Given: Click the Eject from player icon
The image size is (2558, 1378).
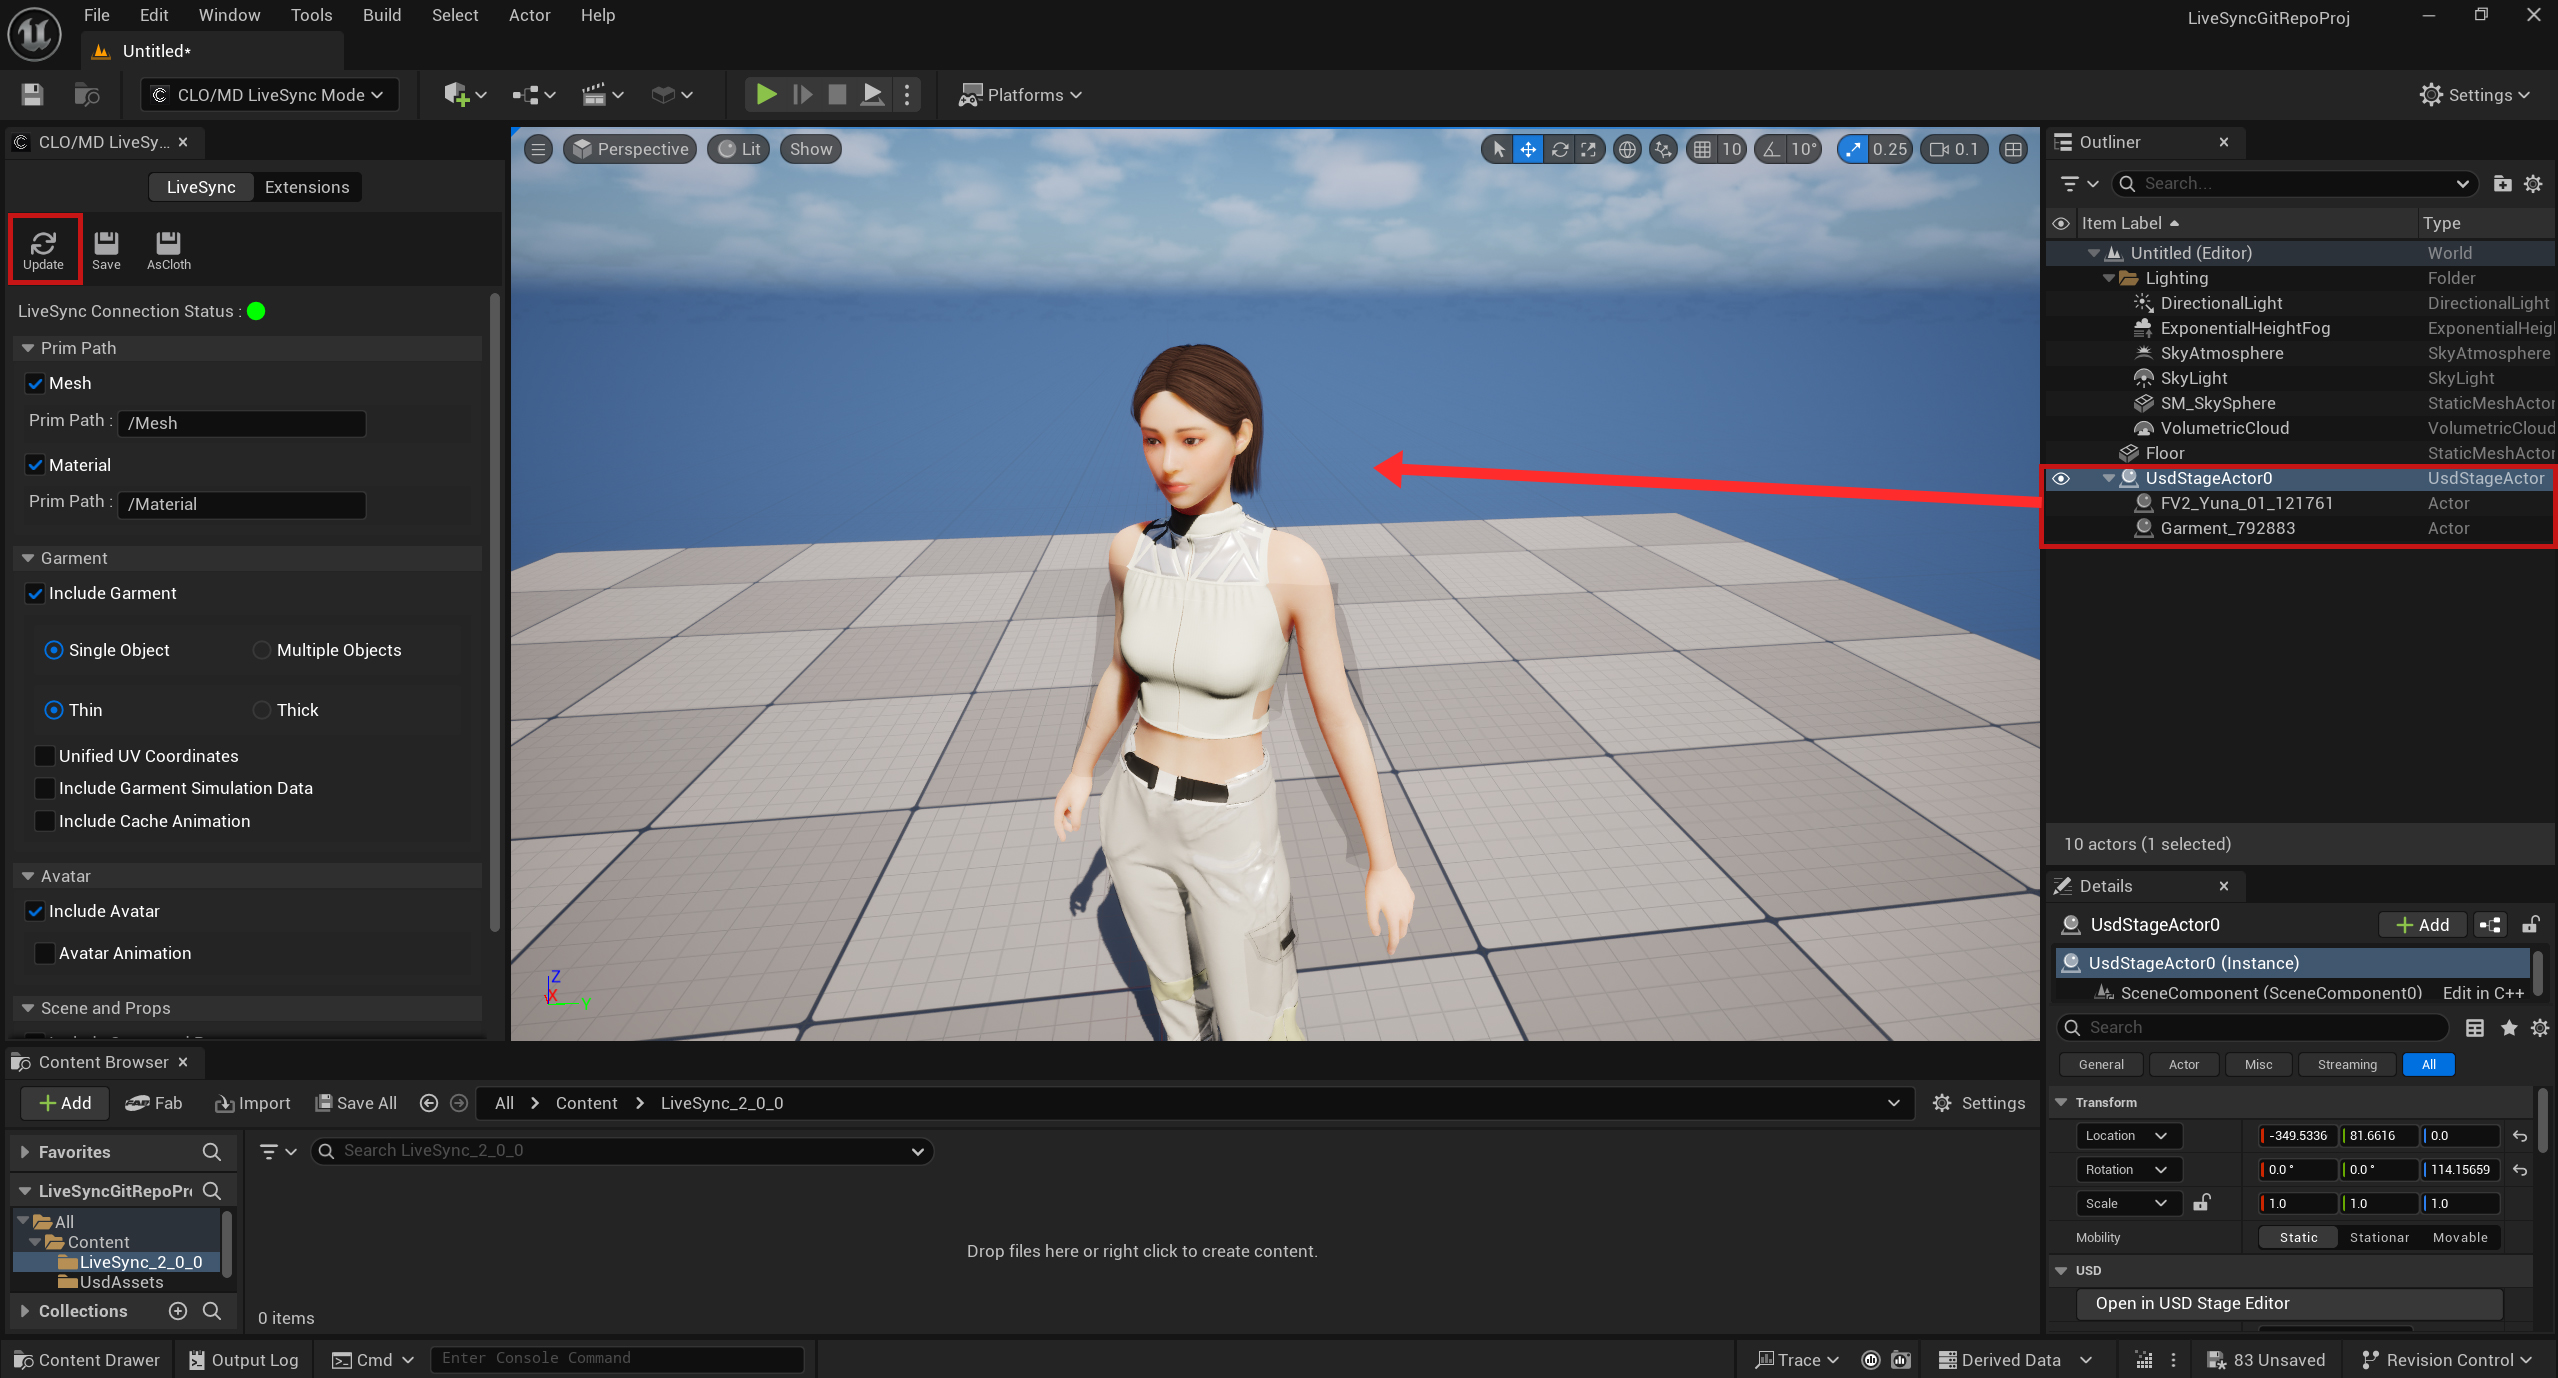Looking at the screenshot, I should pyautogui.click(x=872, y=95).
